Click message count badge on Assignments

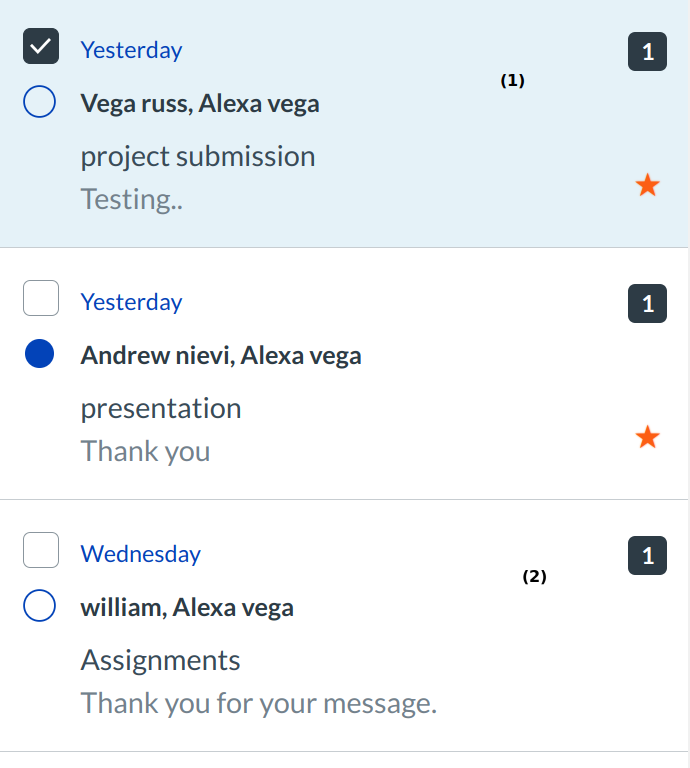[x=647, y=556]
